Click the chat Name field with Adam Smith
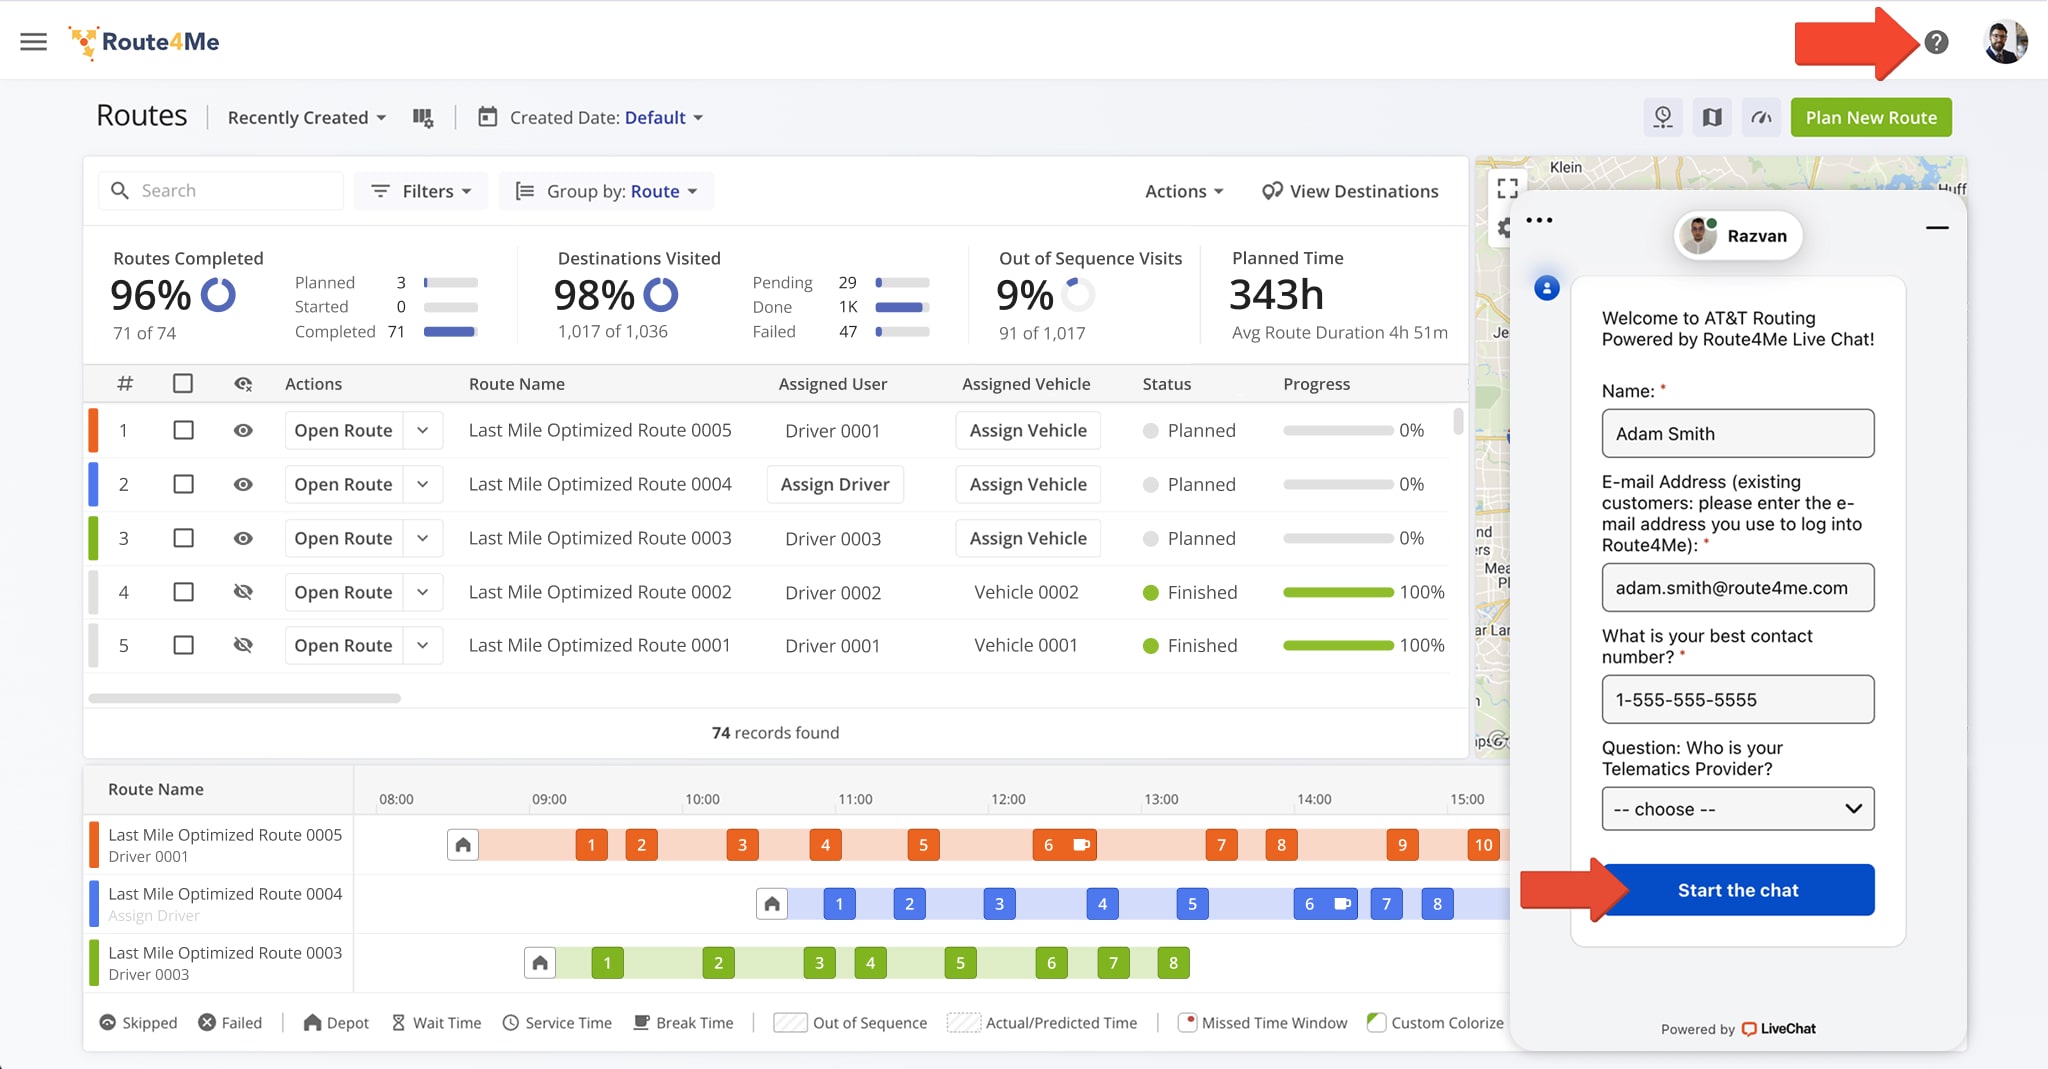This screenshot has height=1069, width=2048. click(x=1738, y=433)
